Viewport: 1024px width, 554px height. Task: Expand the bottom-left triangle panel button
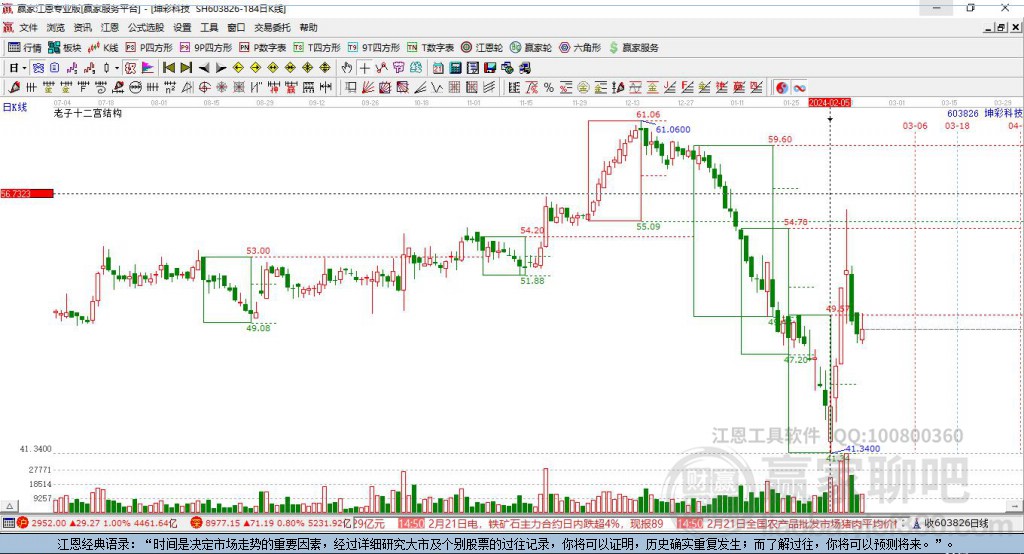pos(9,506)
